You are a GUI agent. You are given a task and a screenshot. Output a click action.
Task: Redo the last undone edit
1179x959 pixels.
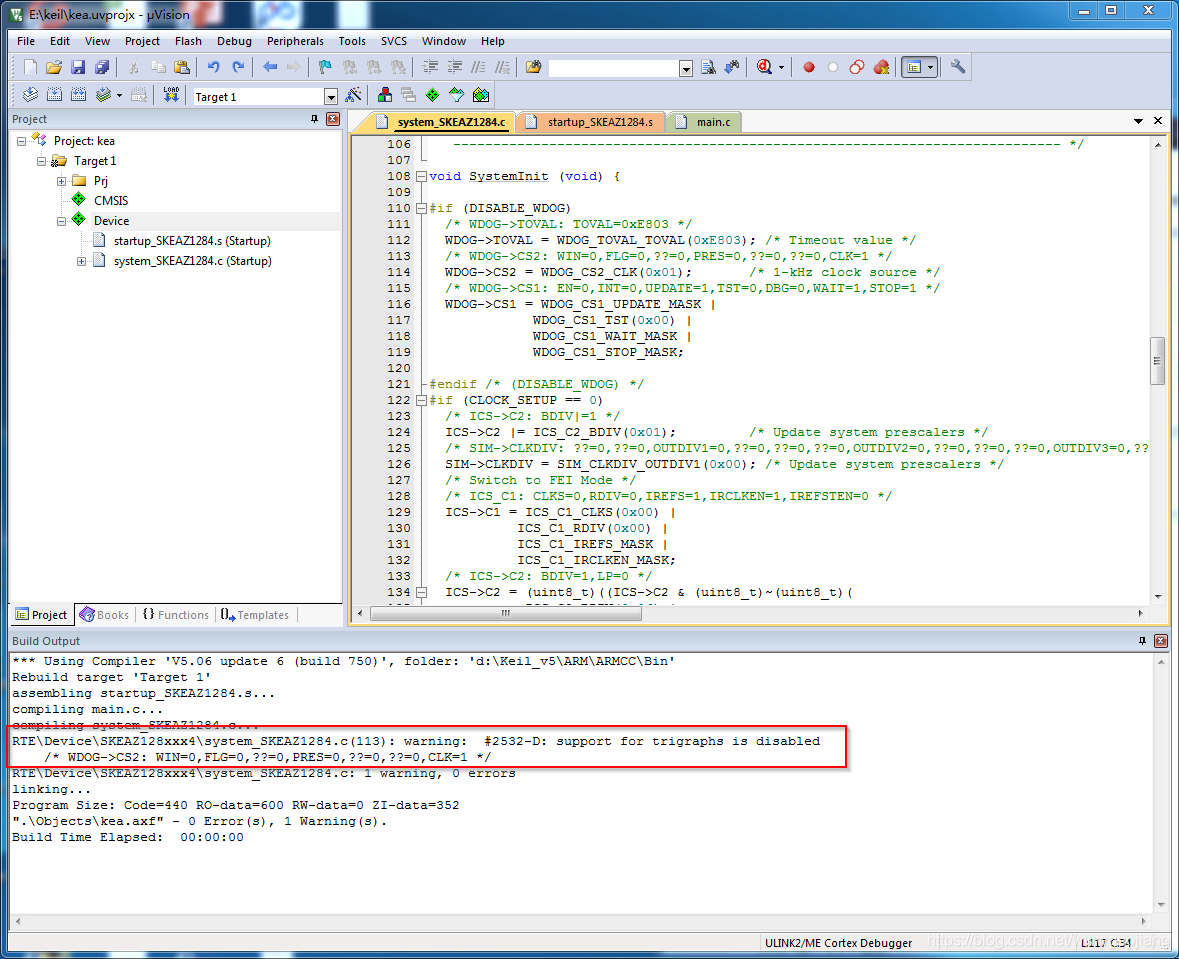pos(238,67)
